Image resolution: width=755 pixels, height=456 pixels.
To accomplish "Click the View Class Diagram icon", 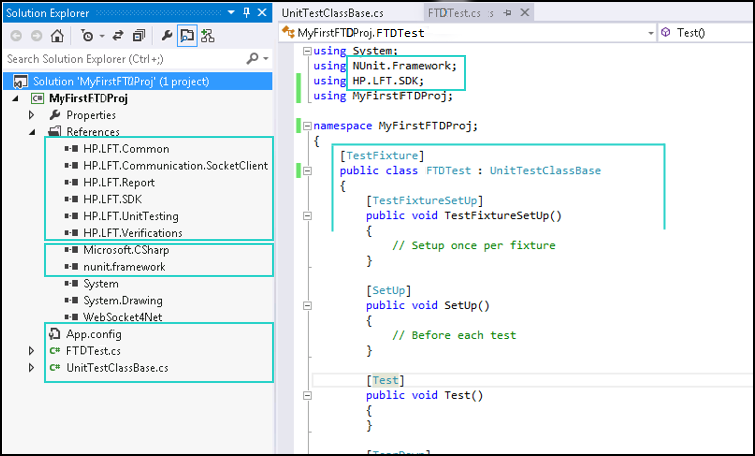I will pos(208,36).
